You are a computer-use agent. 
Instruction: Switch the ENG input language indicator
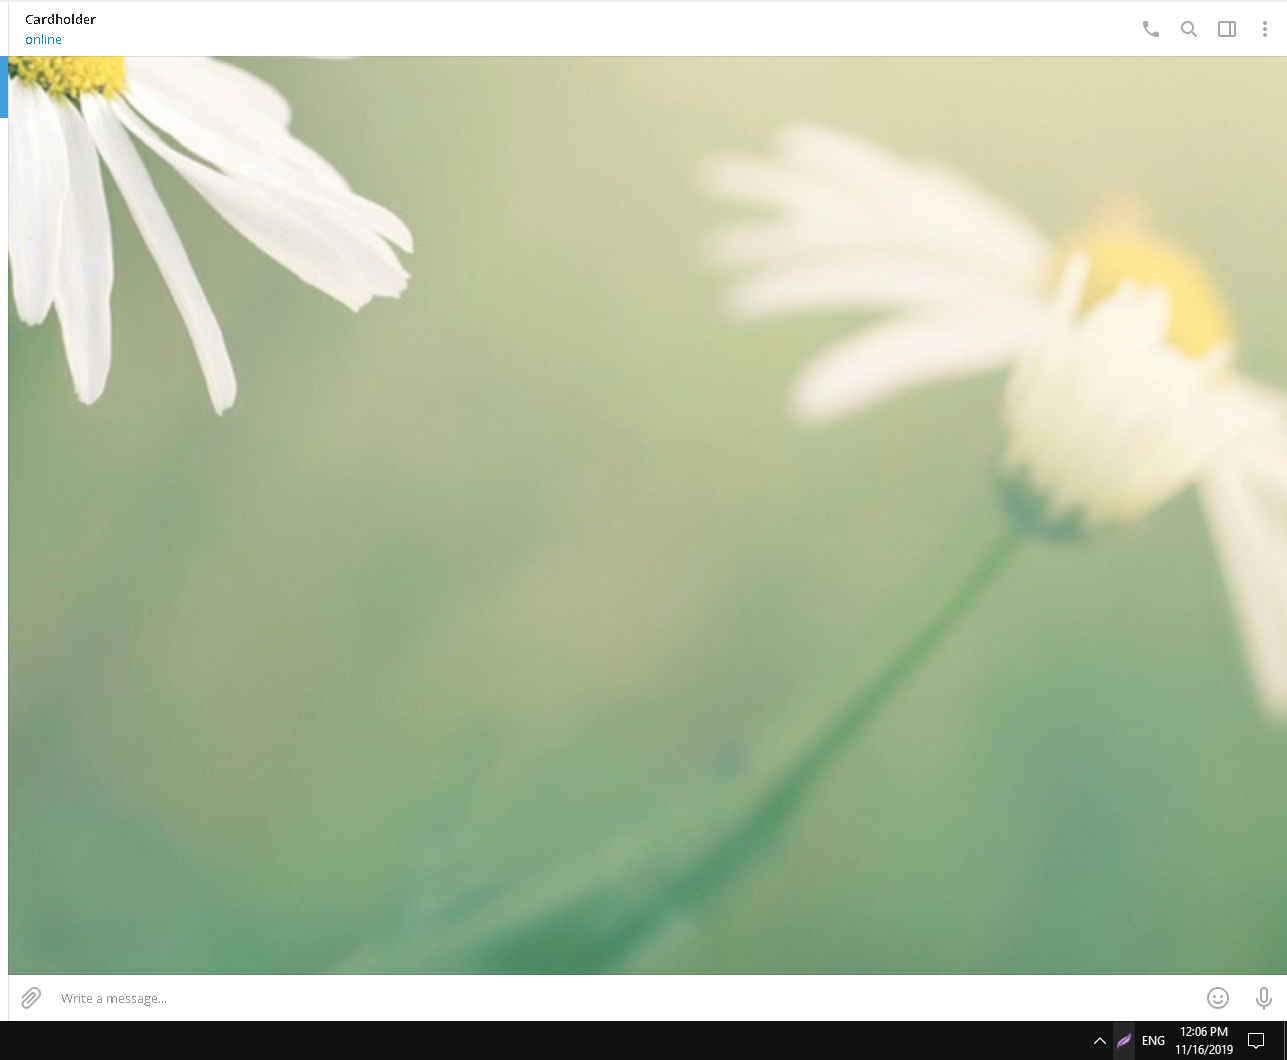click(1153, 1041)
